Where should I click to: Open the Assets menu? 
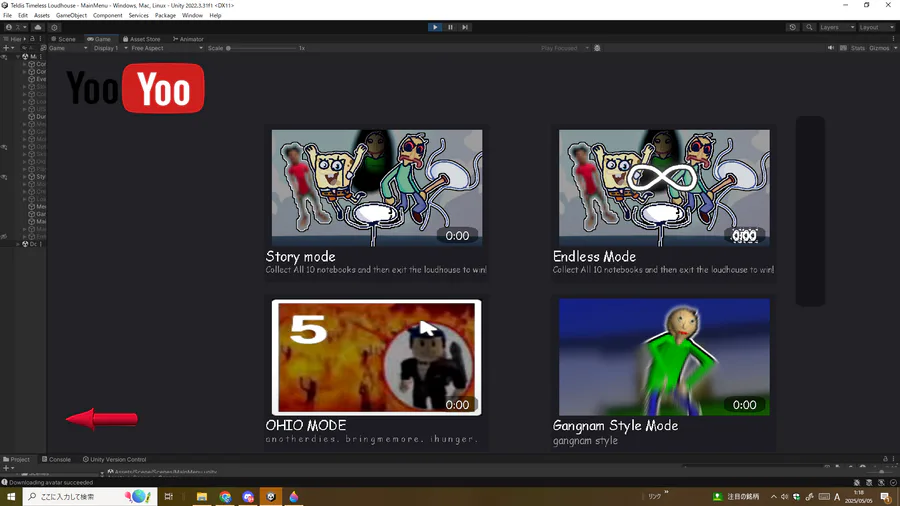click(42, 15)
